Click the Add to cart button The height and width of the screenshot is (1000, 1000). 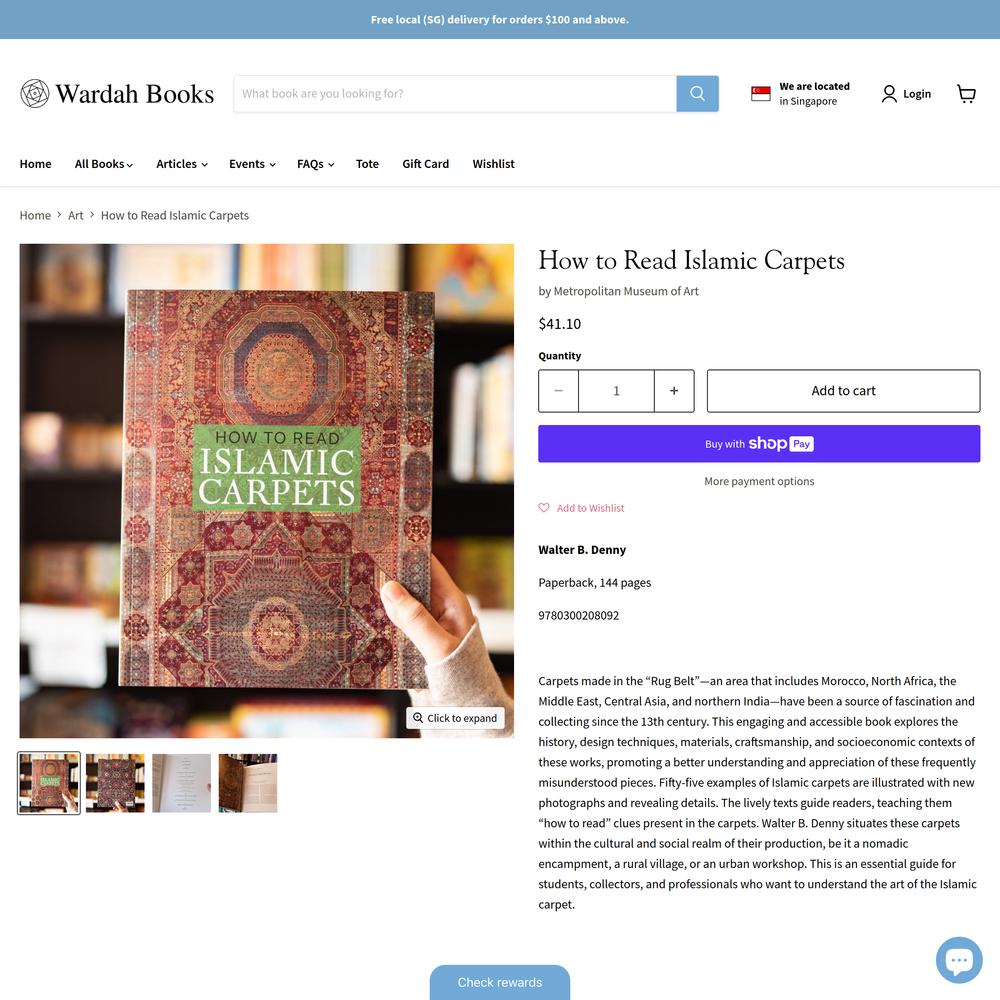(843, 391)
